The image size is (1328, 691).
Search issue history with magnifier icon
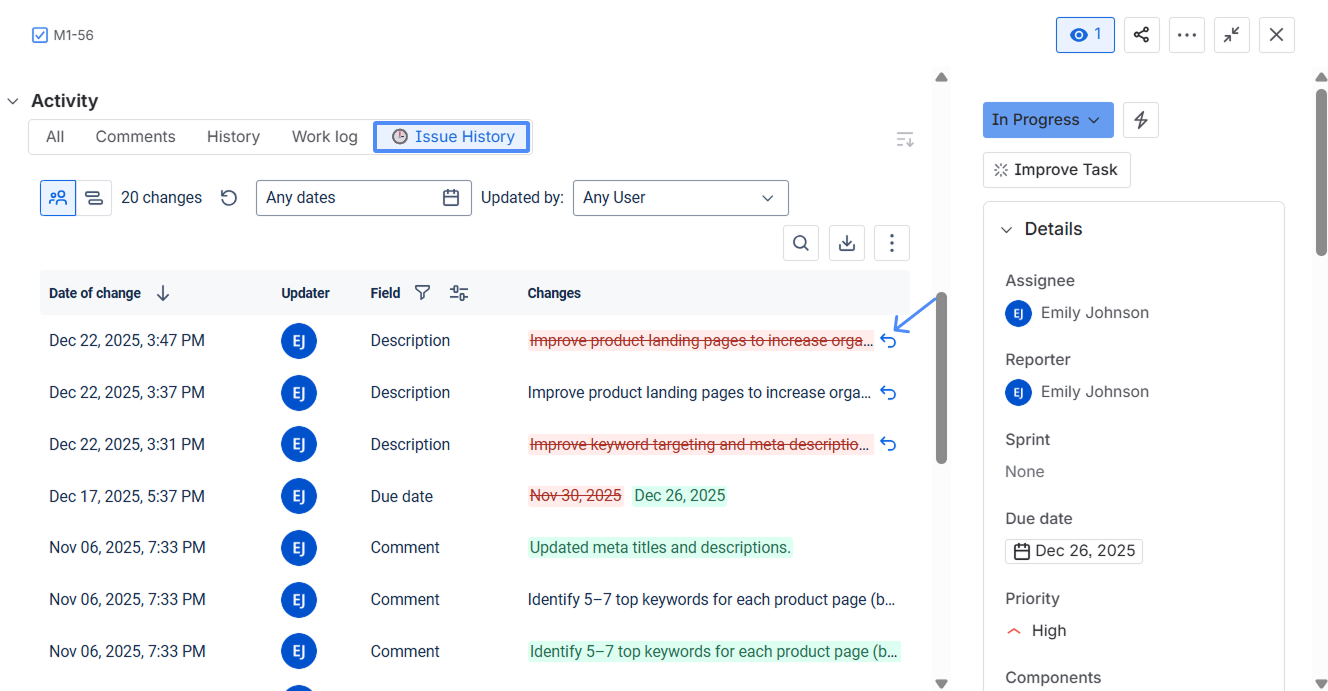pyautogui.click(x=801, y=242)
